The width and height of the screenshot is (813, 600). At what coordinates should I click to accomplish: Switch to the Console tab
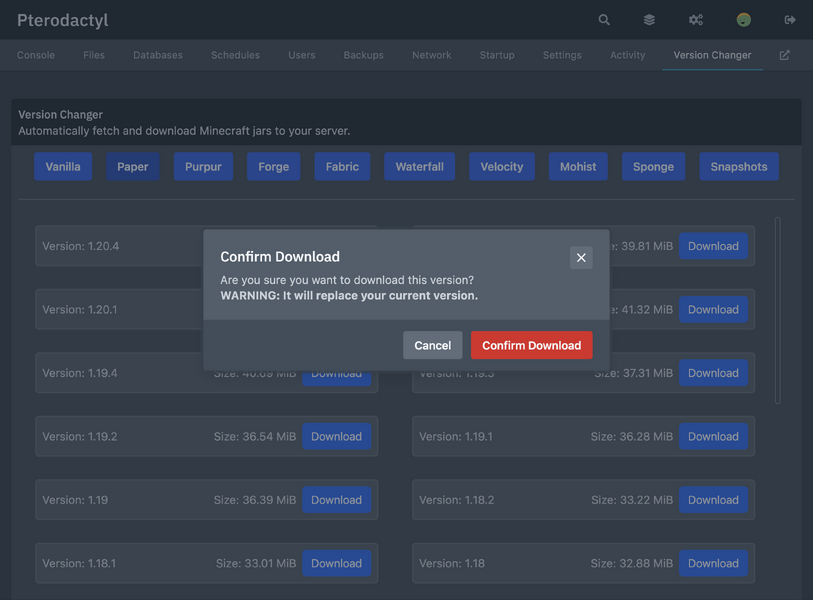click(36, 55)
